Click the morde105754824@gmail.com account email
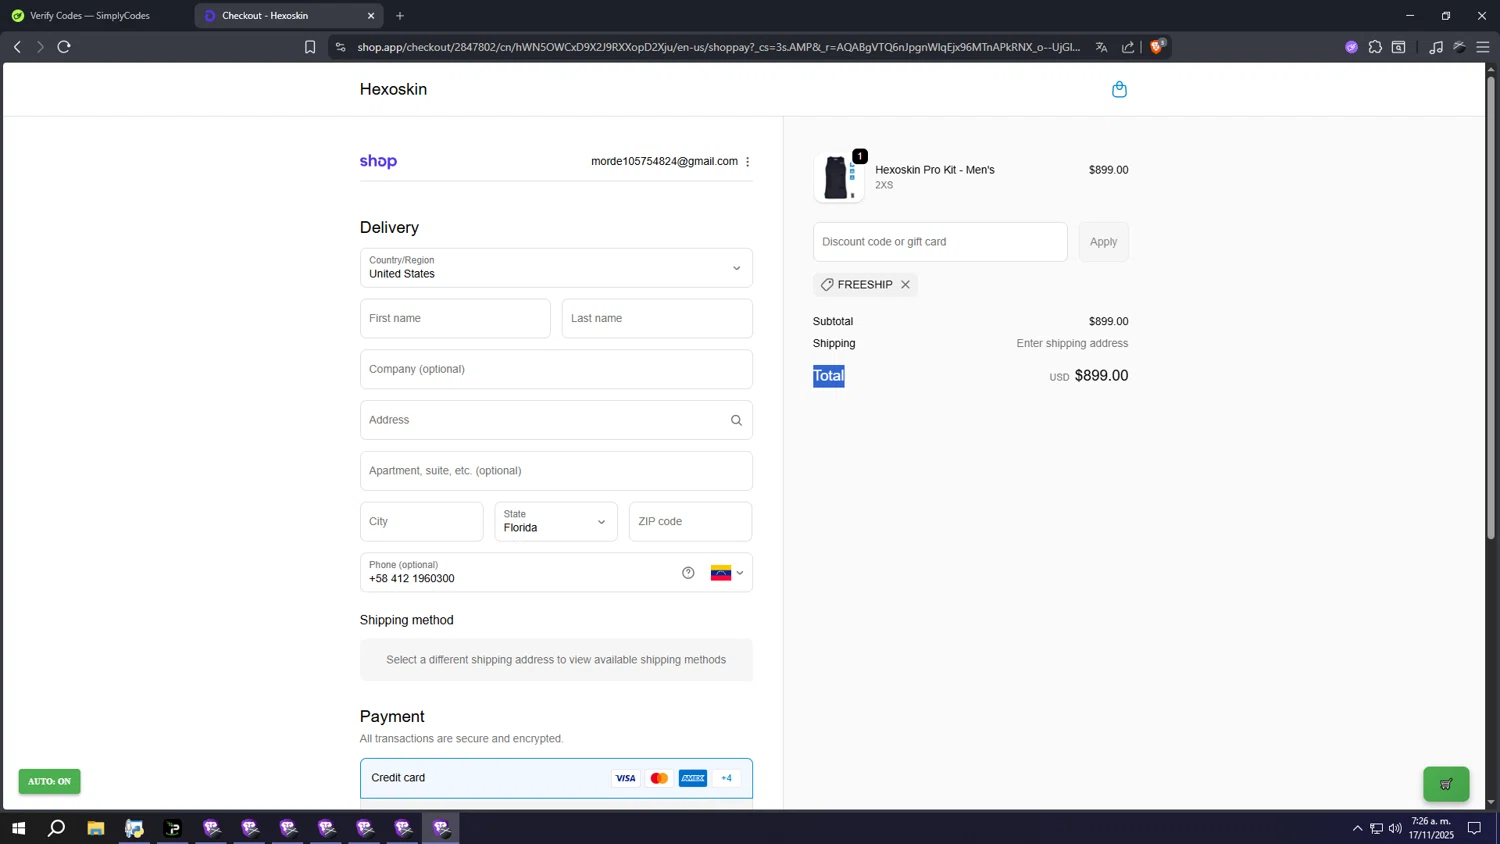Image resolution: width=1500 pixels, height=844 pixels. click(x=664, y=161)
